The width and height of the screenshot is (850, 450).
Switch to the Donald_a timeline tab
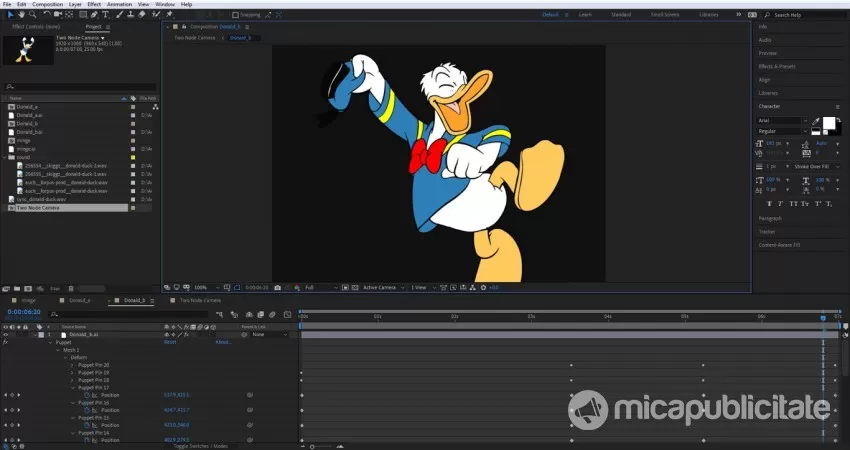tap(80, 300)
